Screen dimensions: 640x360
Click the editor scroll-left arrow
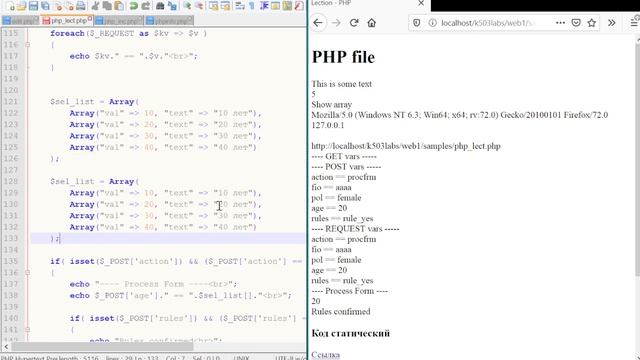click(6, 347)
